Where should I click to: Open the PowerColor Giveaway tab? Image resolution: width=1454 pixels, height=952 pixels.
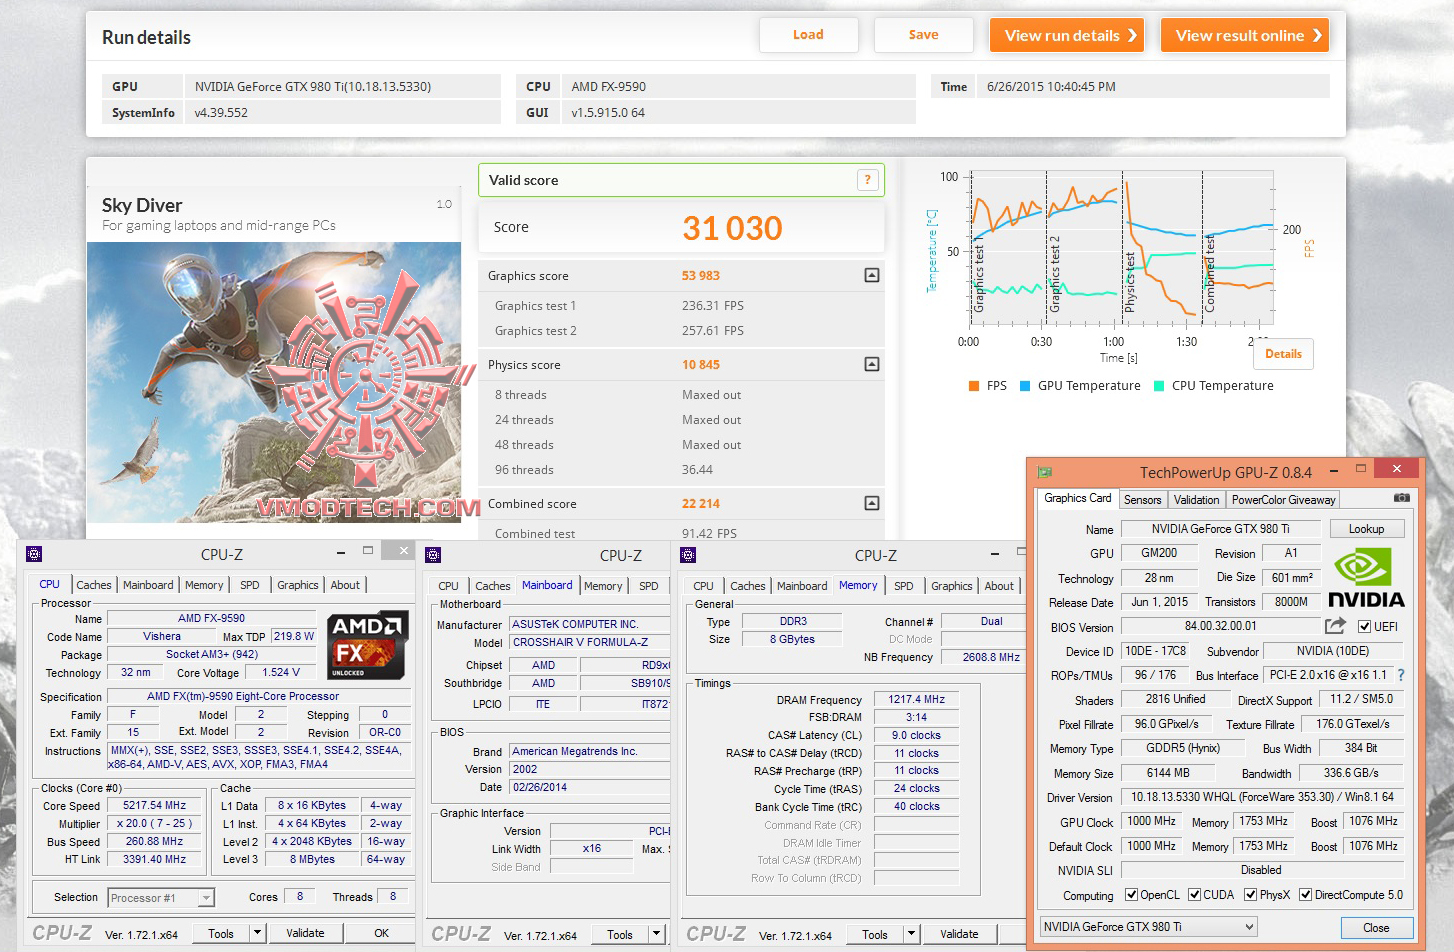(x=1283, y=500)
